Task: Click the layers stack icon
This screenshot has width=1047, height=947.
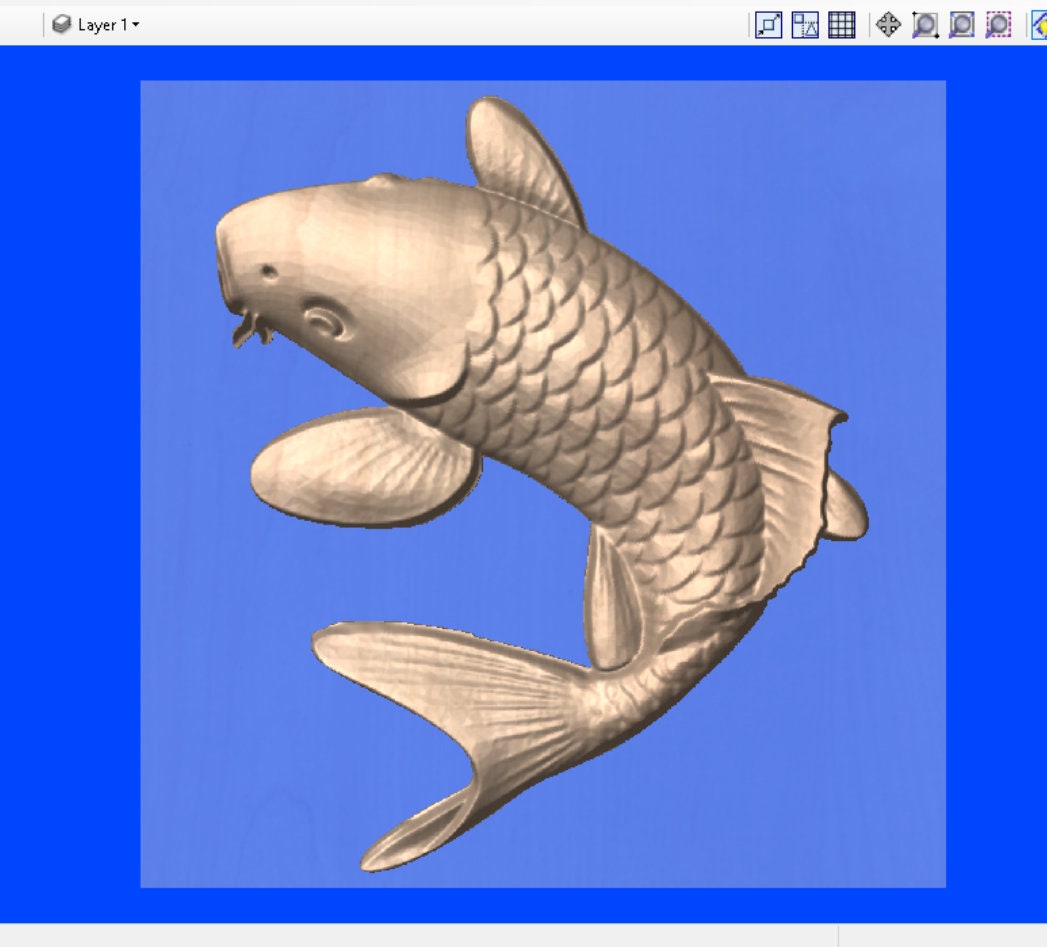Action: [63, 25]
